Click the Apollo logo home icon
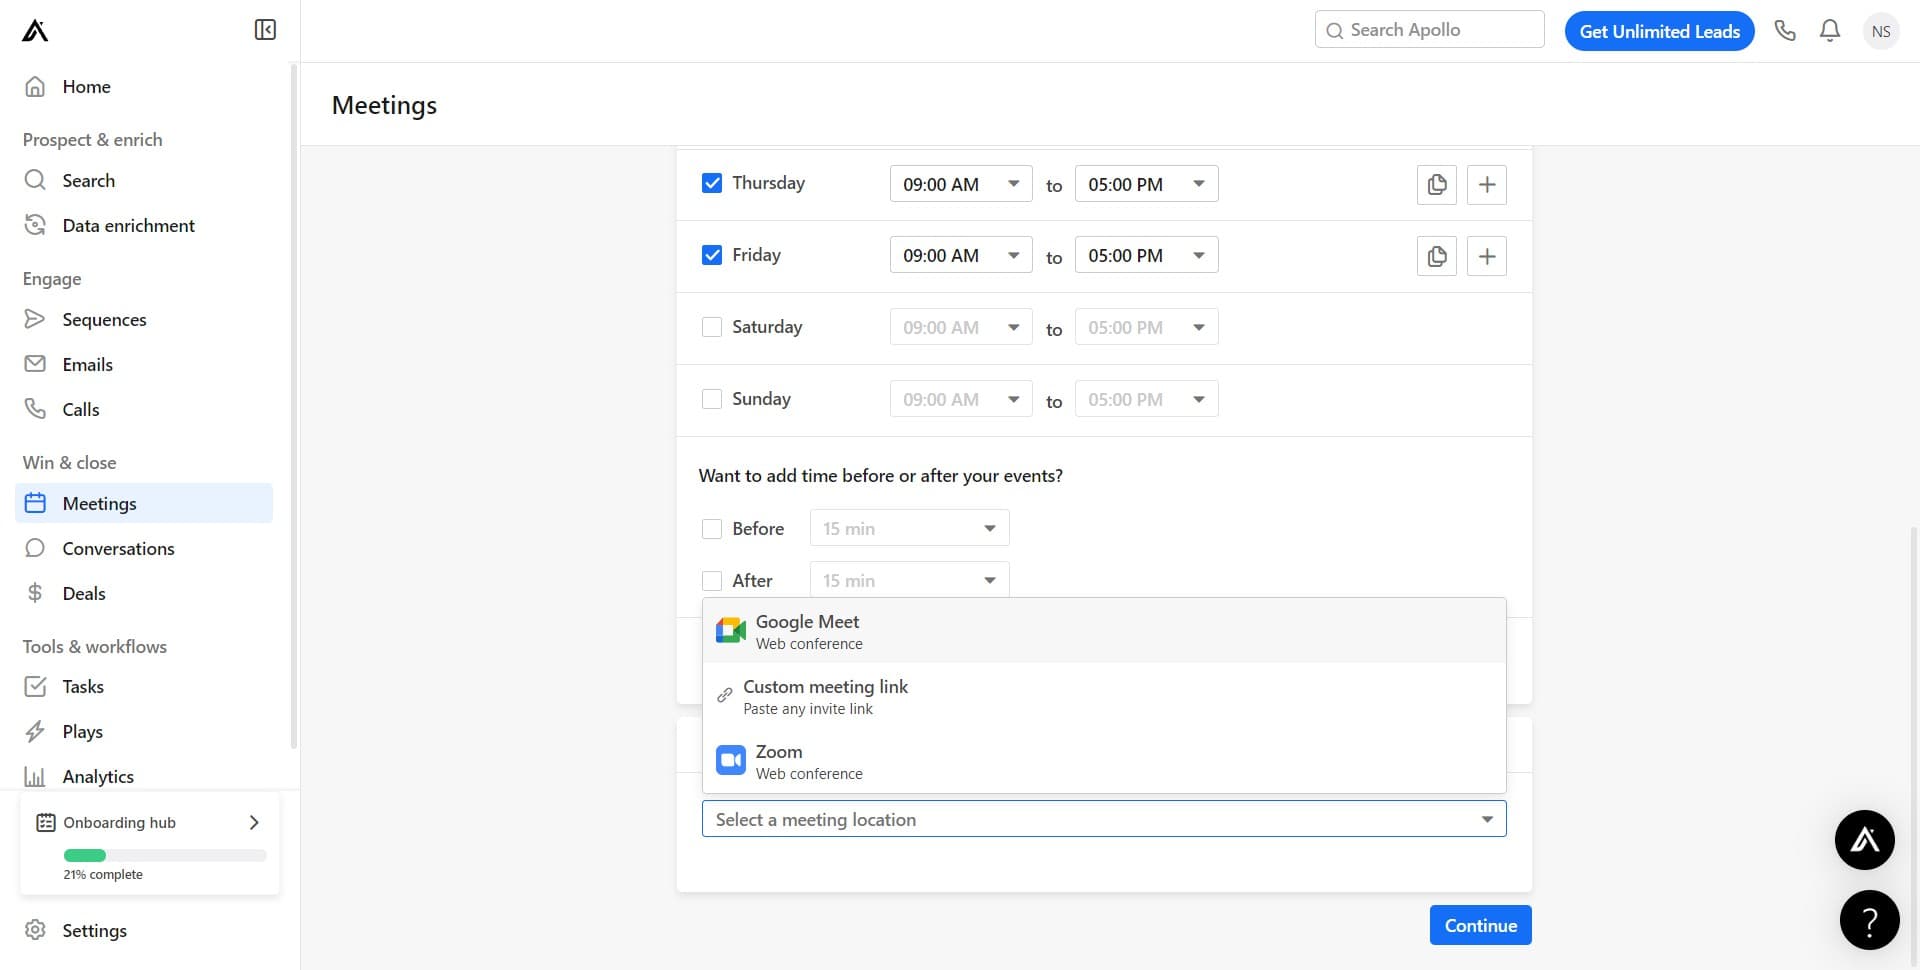This screenshot has width=1920, height=970. pyautogui.click(x=35, y=31)
